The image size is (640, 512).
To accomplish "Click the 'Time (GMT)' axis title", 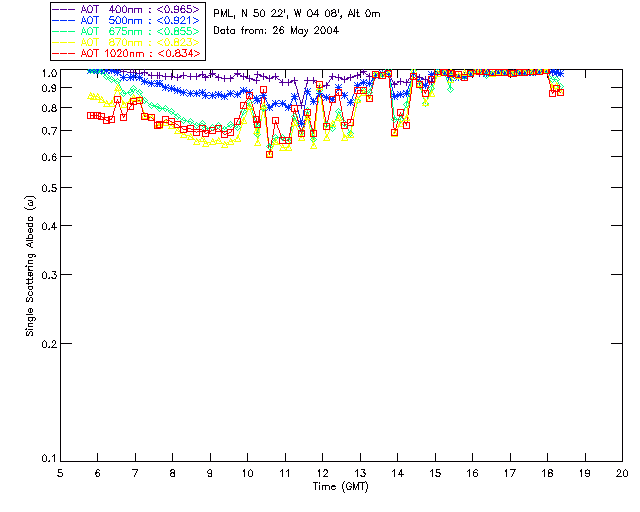I will pyautogui.click(x=340, y=487).
